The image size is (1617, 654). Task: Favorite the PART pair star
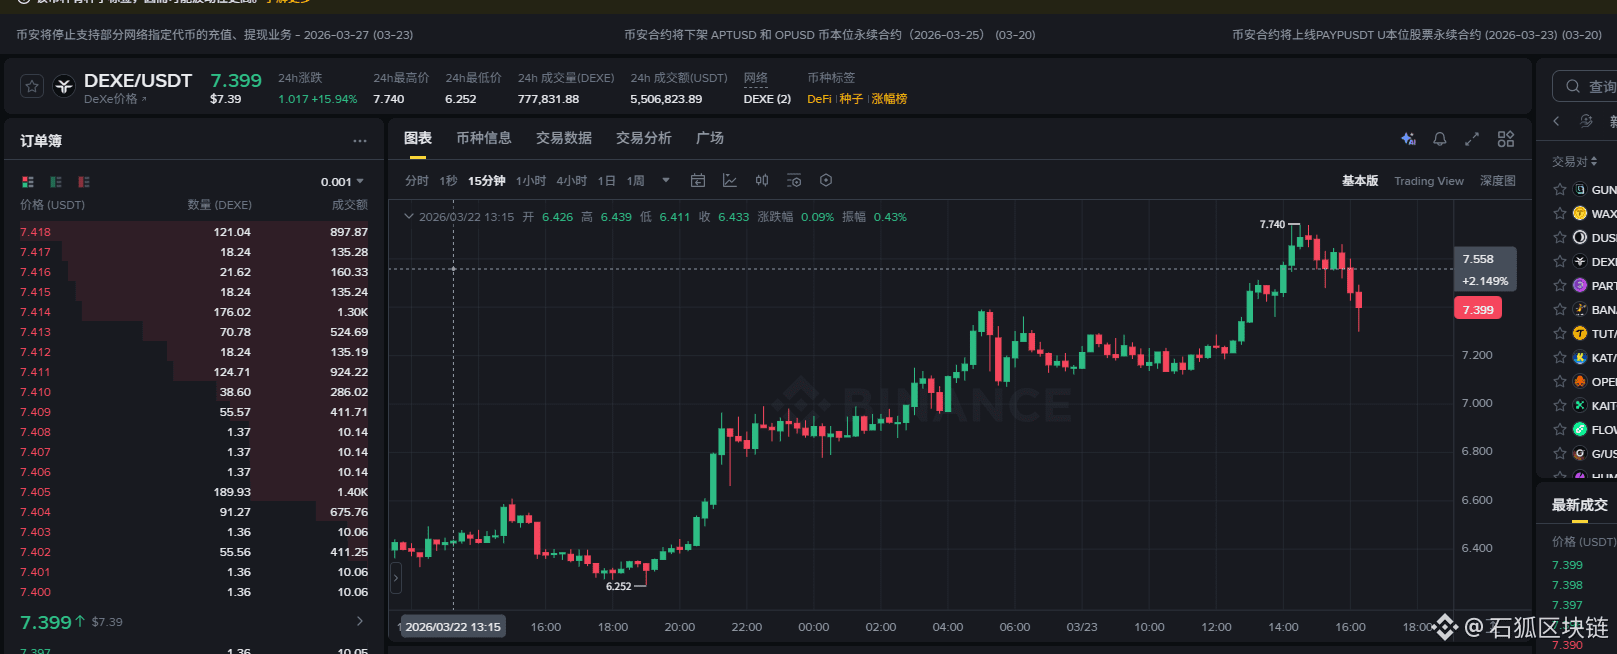pyautogui.click(x=1560, y=285)
